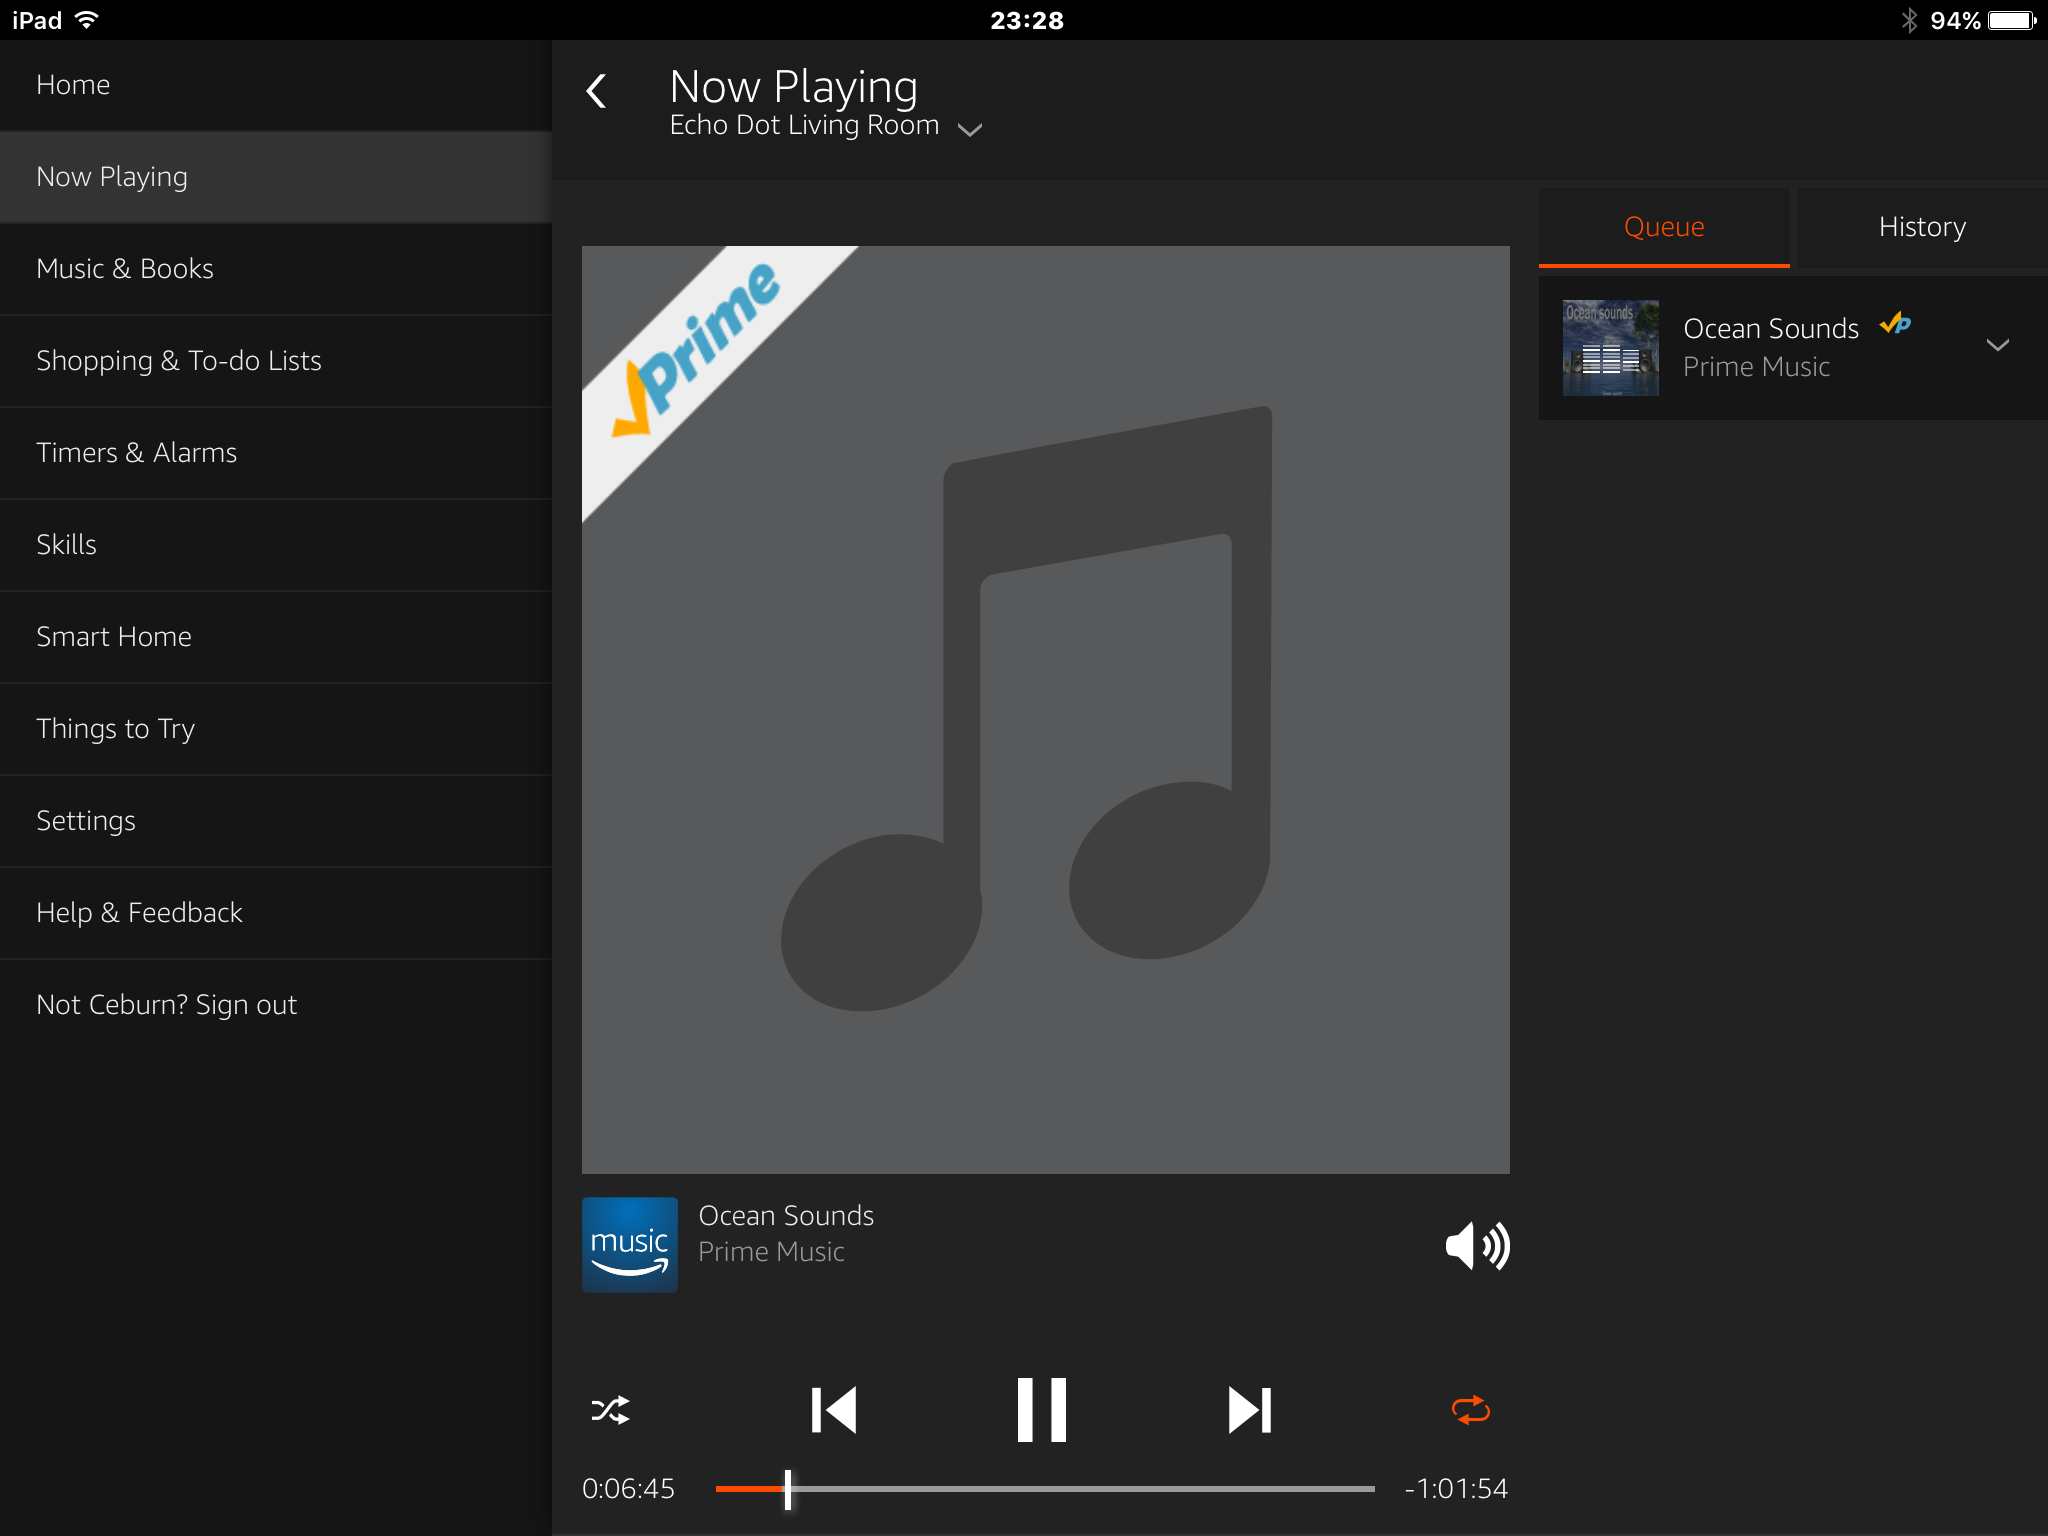Expand the Ocean Sounds queue item chevron

pyautogui.click(x=1997, y=346)
